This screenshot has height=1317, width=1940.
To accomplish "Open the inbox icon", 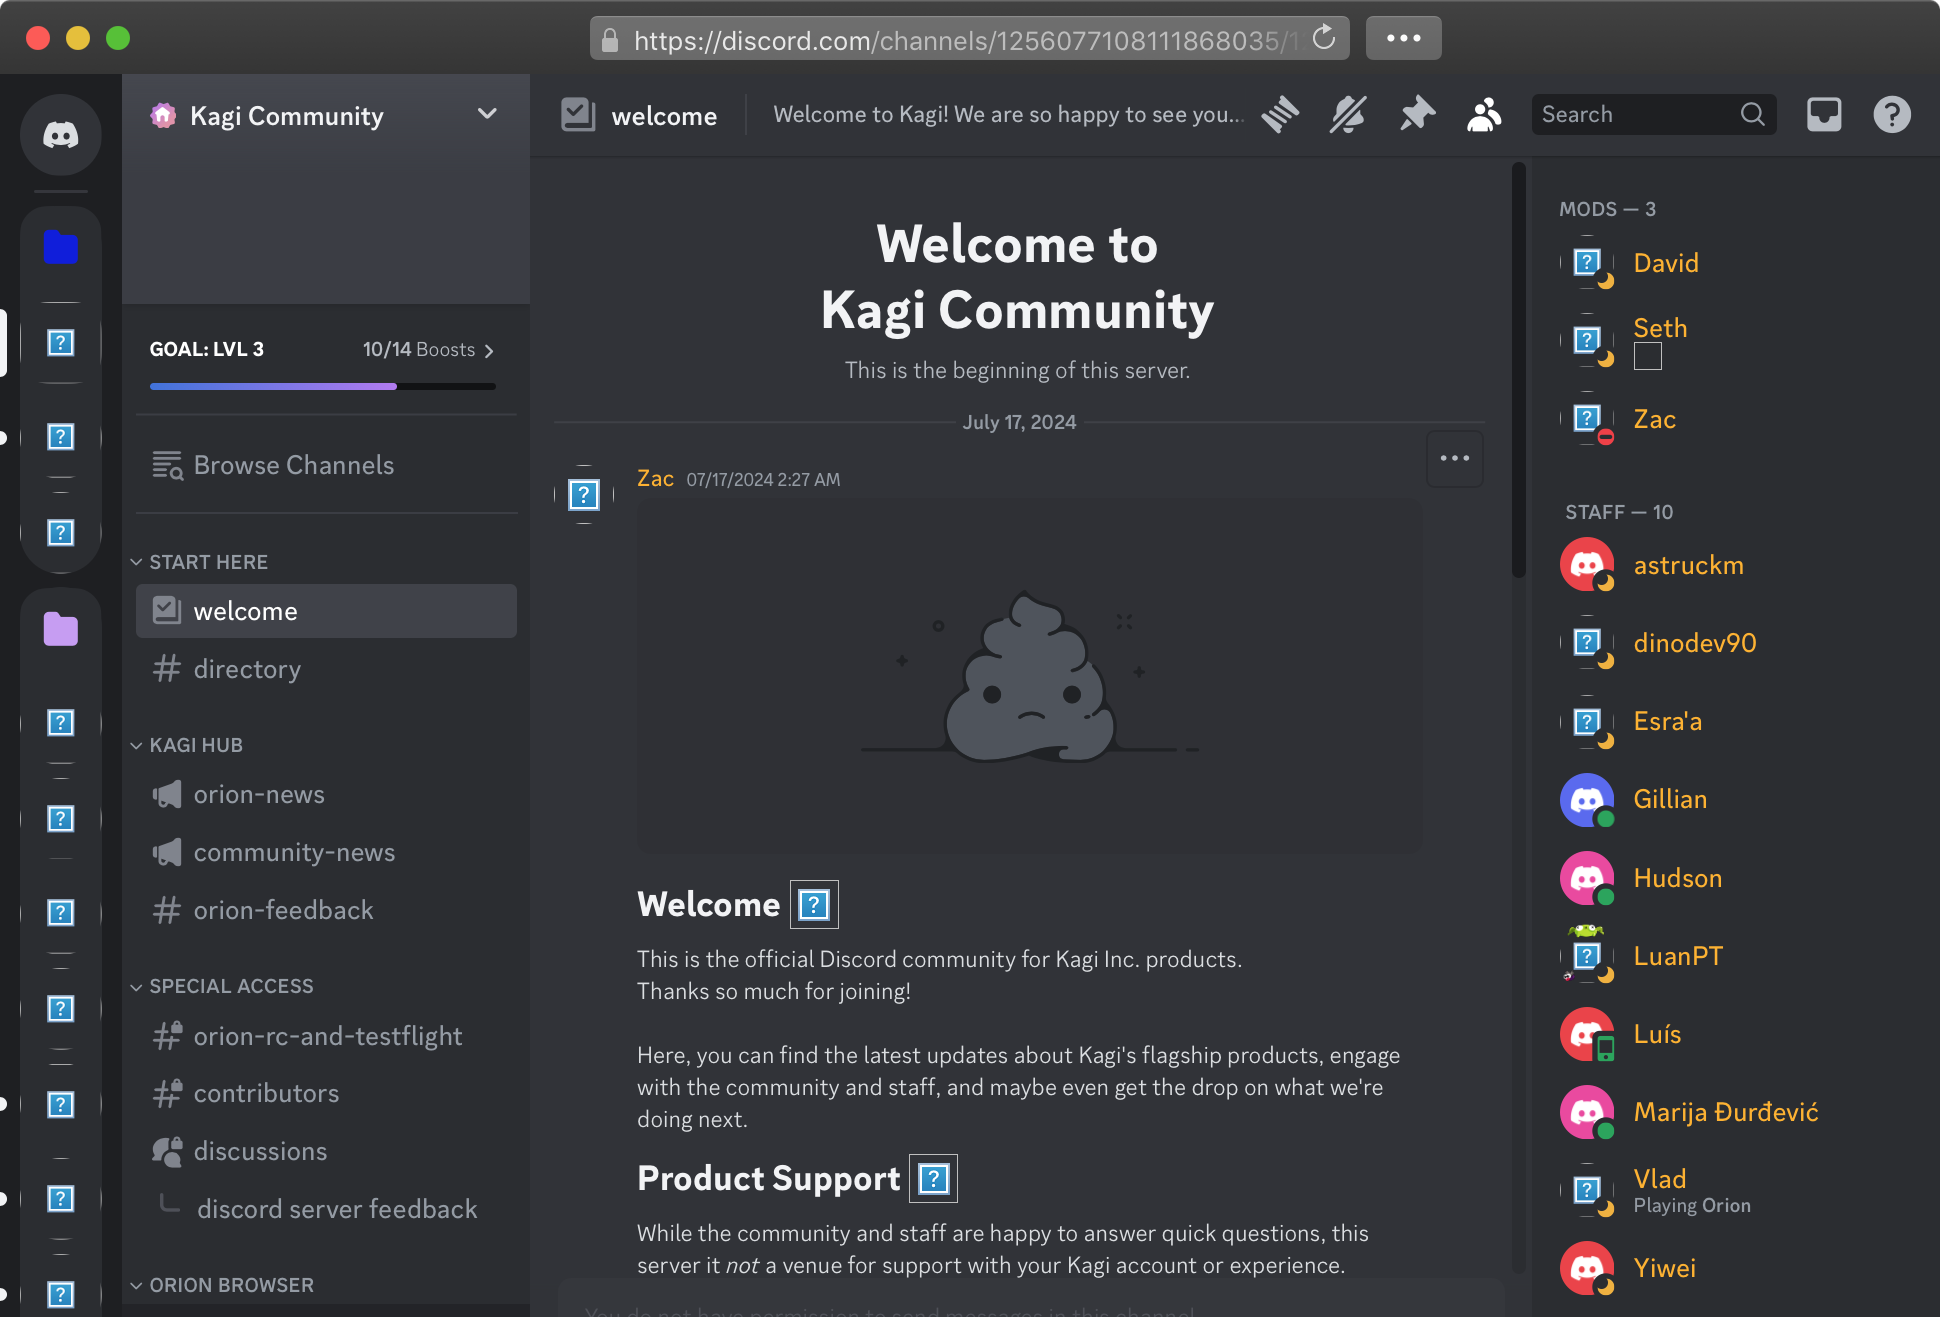I will point(1823,115).
